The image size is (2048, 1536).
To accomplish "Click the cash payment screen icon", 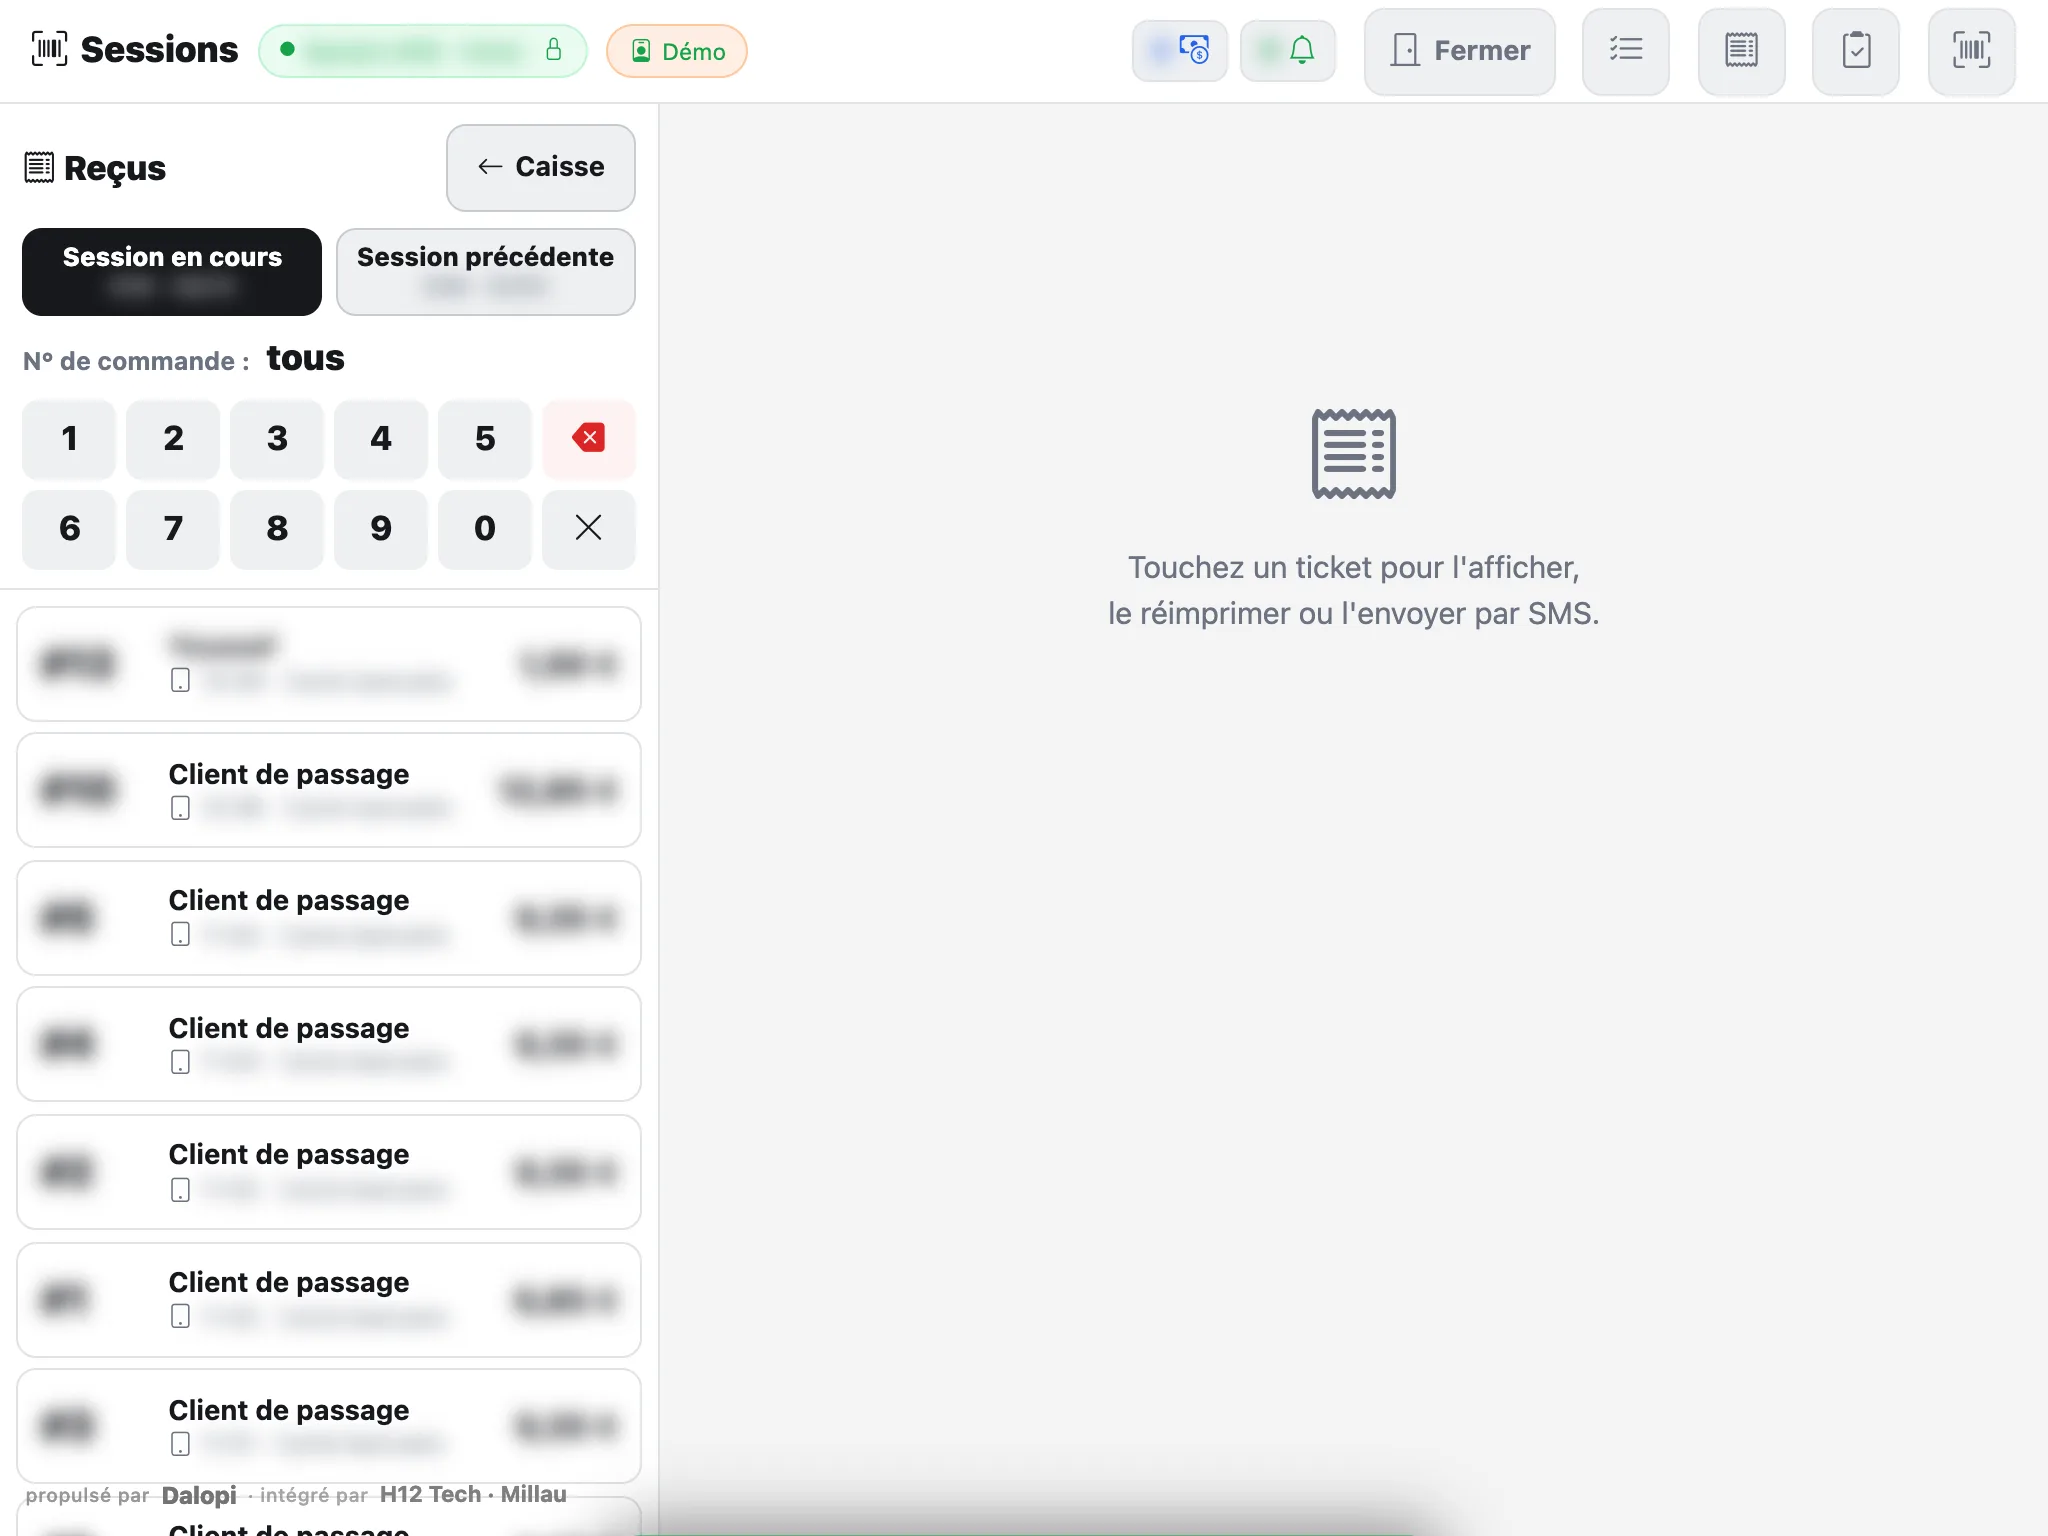I will (x=1180, y=51).
